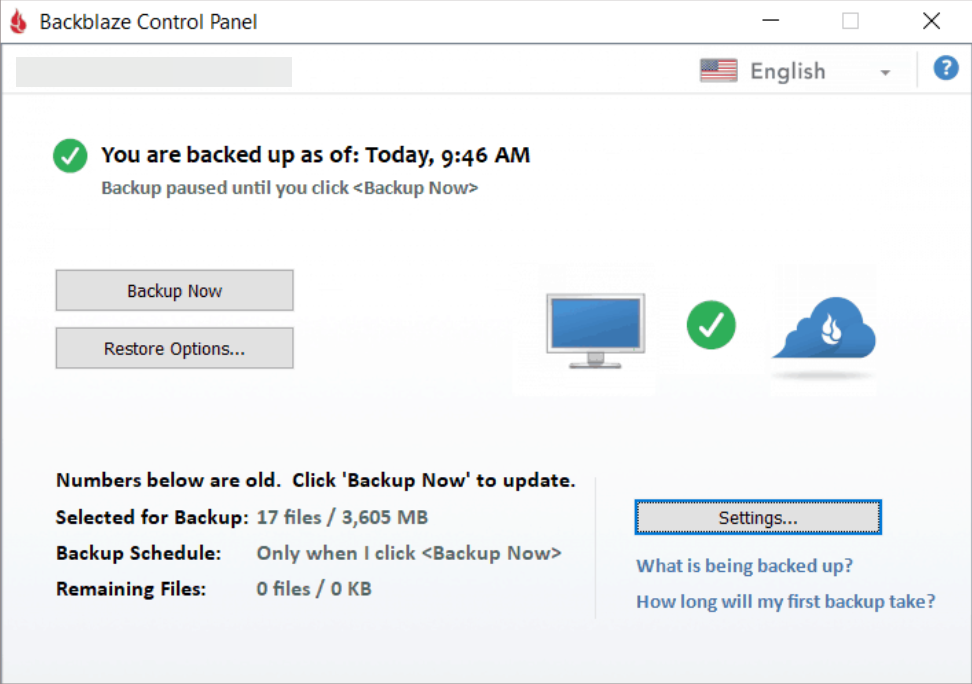Click the Backblaze flame logo in title bar
This screenshot has width=972, height=684.
click(x=19, y=22)
